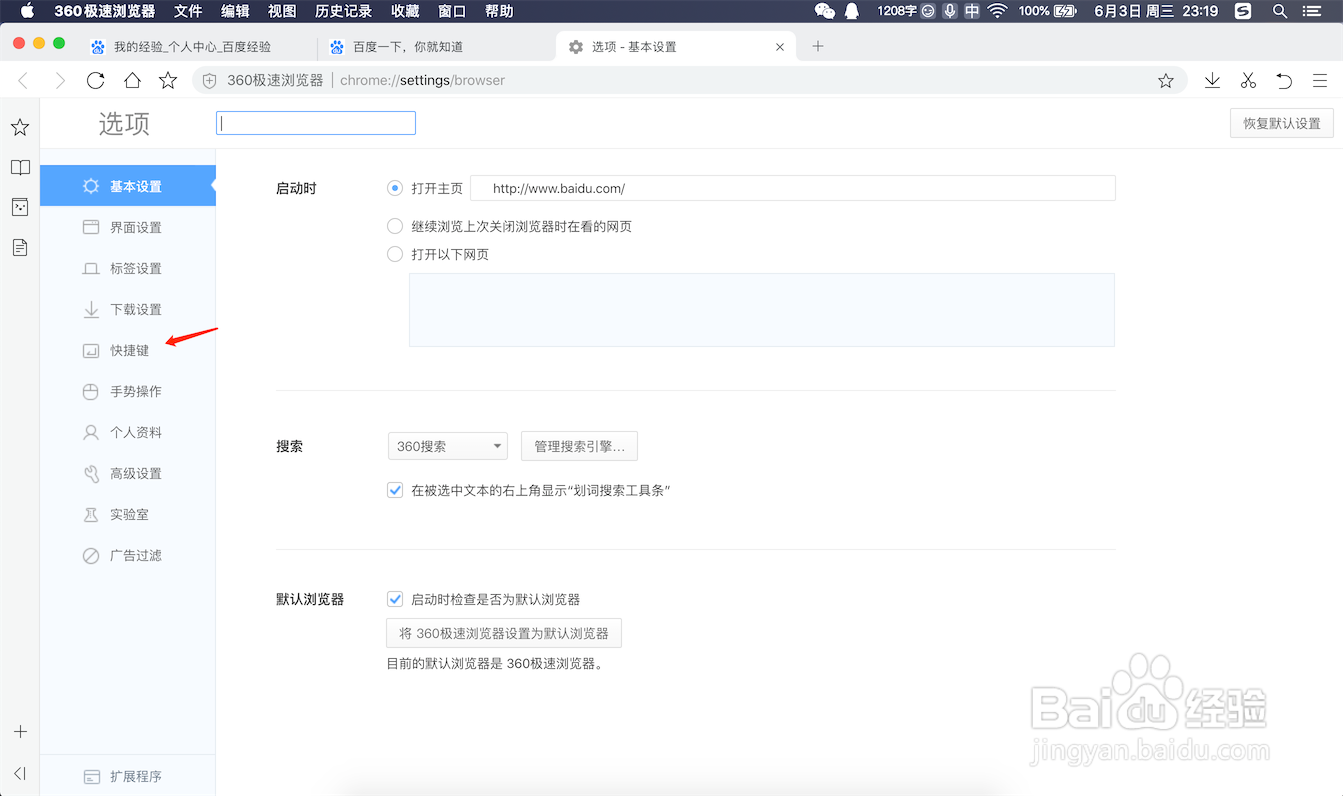The image size is (1343, 796).
Task: Open the 360搜索 search engine dropdown
Action: pyautogui.click(x=447, y=446)
